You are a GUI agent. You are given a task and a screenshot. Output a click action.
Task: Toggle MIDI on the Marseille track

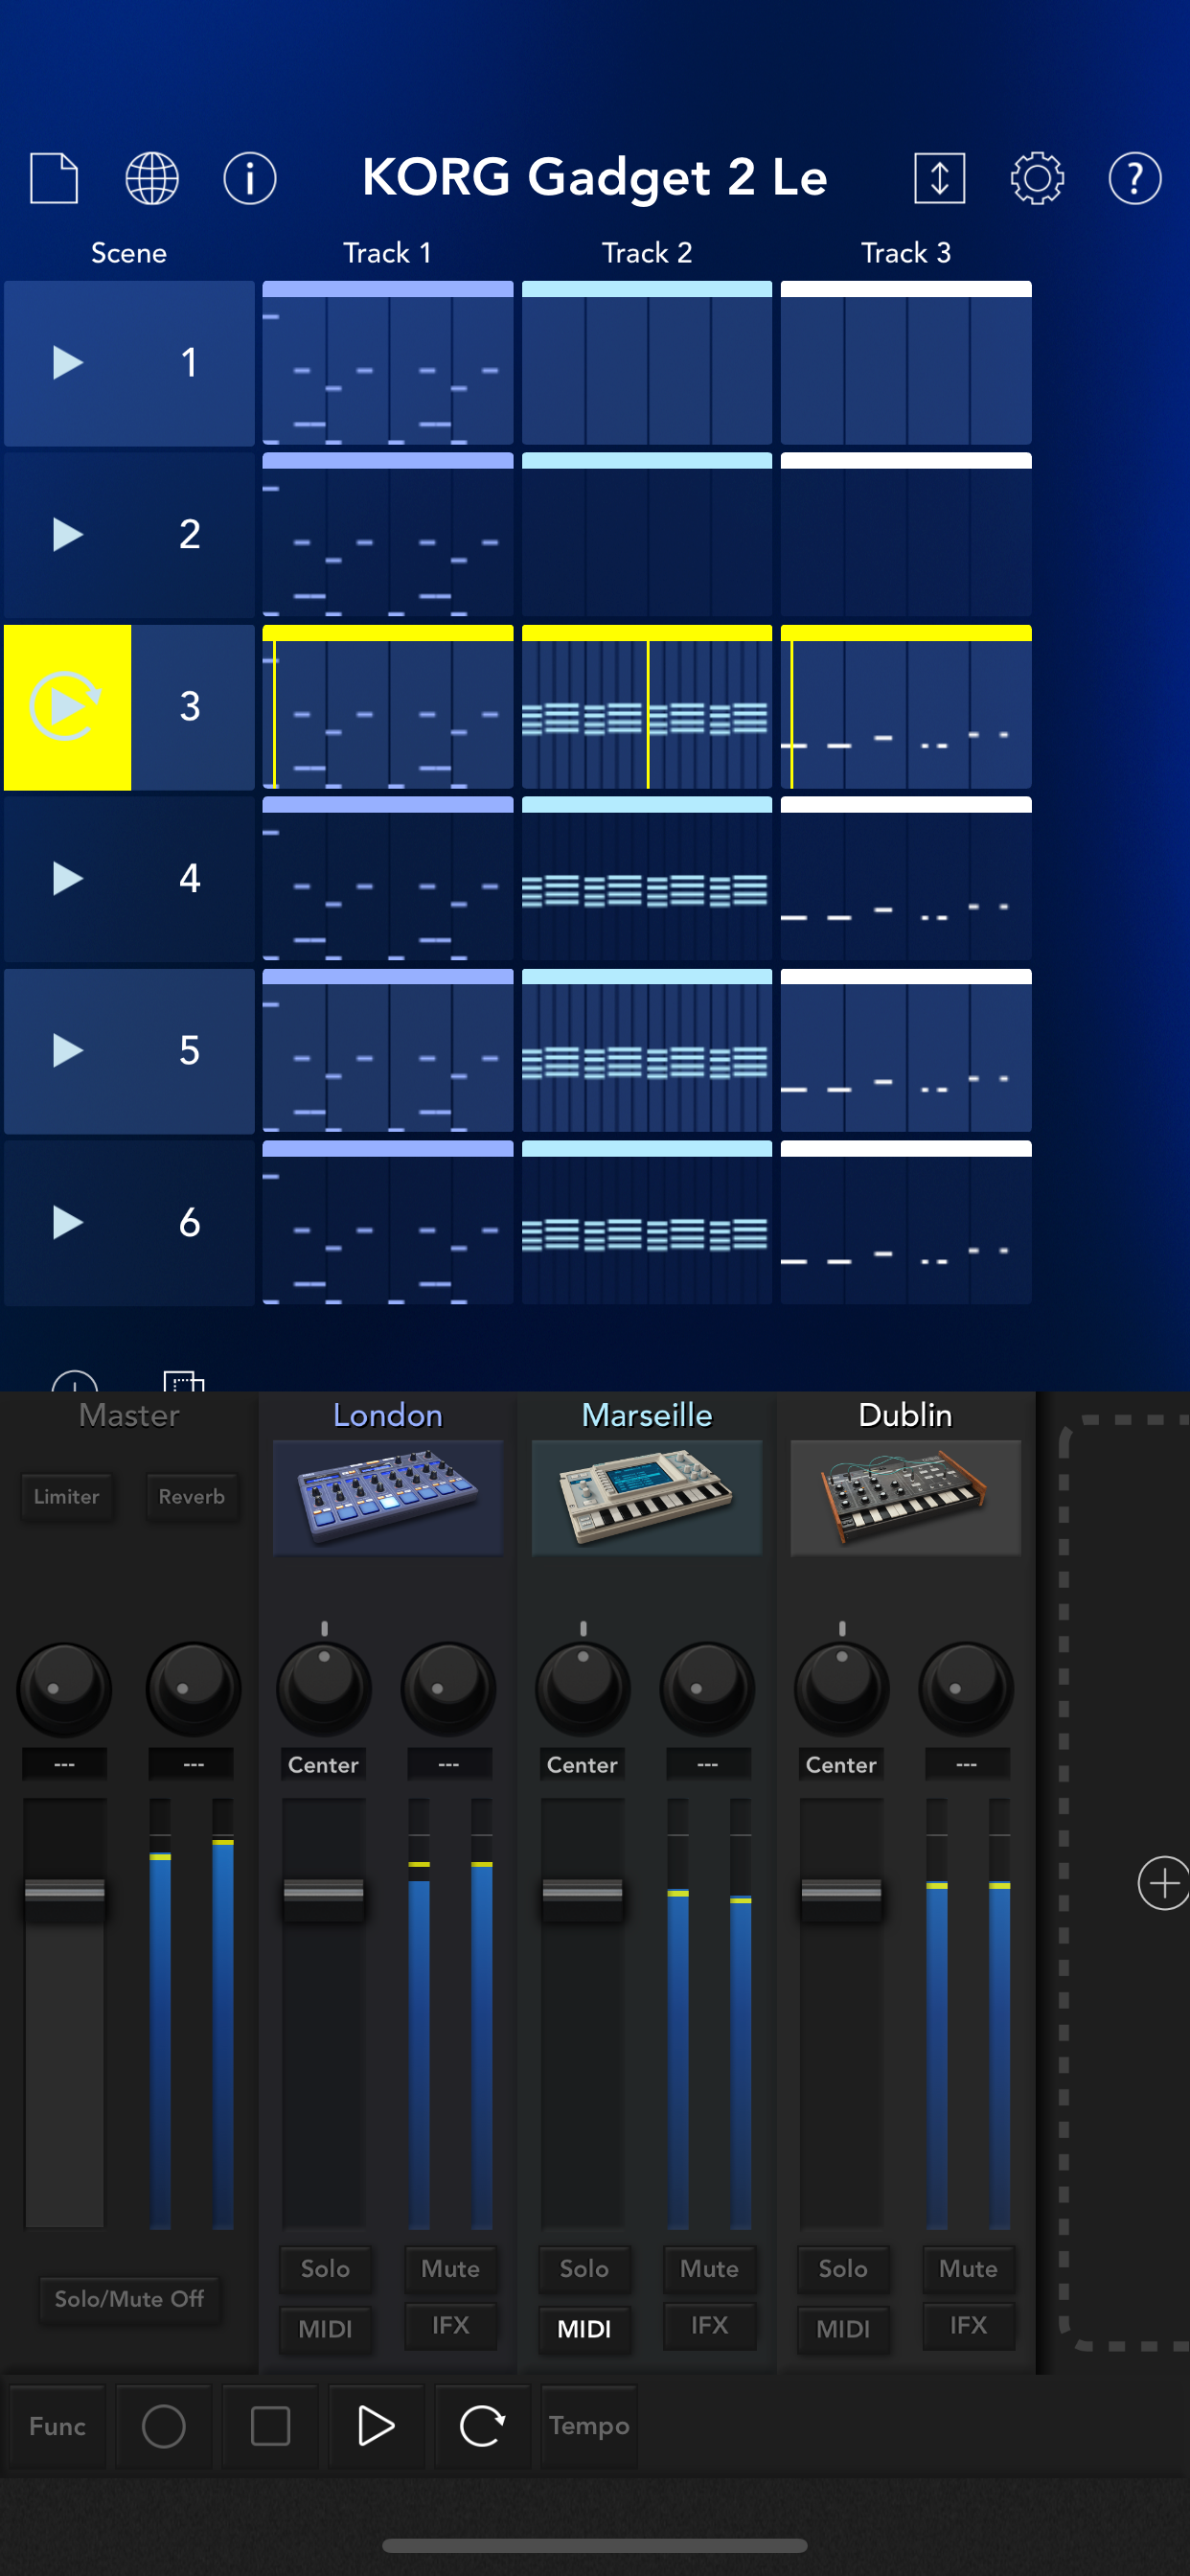click(x=584, y=2329)
